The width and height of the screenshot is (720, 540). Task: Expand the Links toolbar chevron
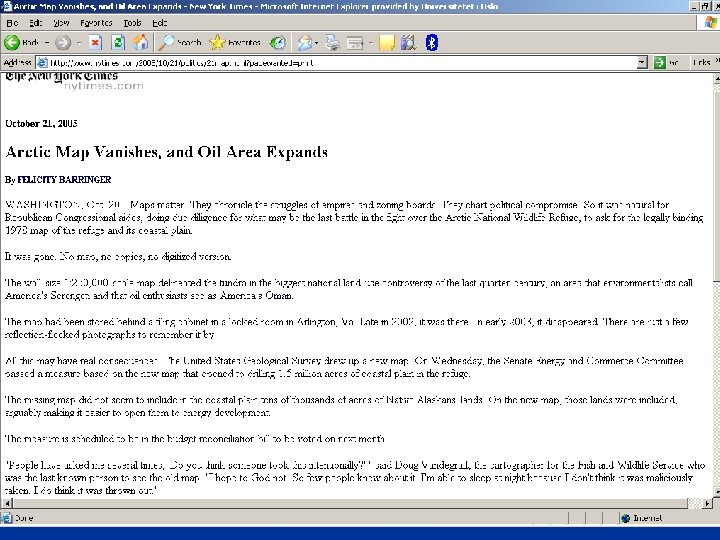717,61
